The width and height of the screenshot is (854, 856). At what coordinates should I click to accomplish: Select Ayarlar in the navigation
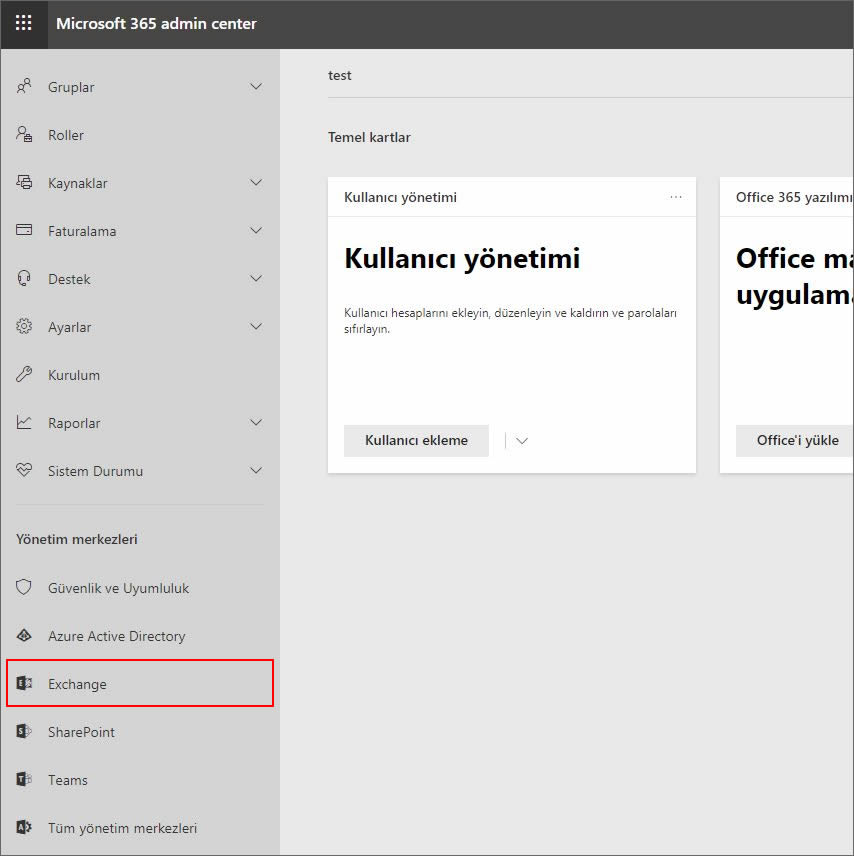[140, 327]
